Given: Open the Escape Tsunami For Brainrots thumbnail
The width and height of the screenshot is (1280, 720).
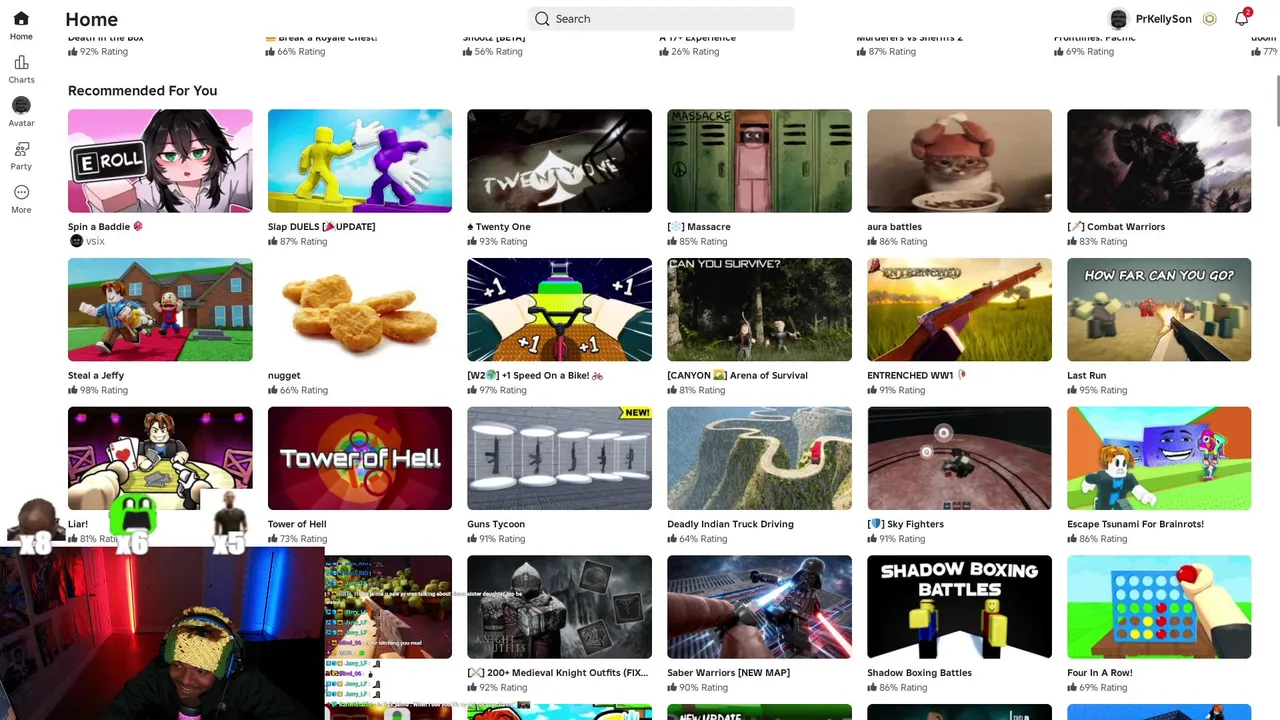Looking at the screenshot, I should point(1159,458).
